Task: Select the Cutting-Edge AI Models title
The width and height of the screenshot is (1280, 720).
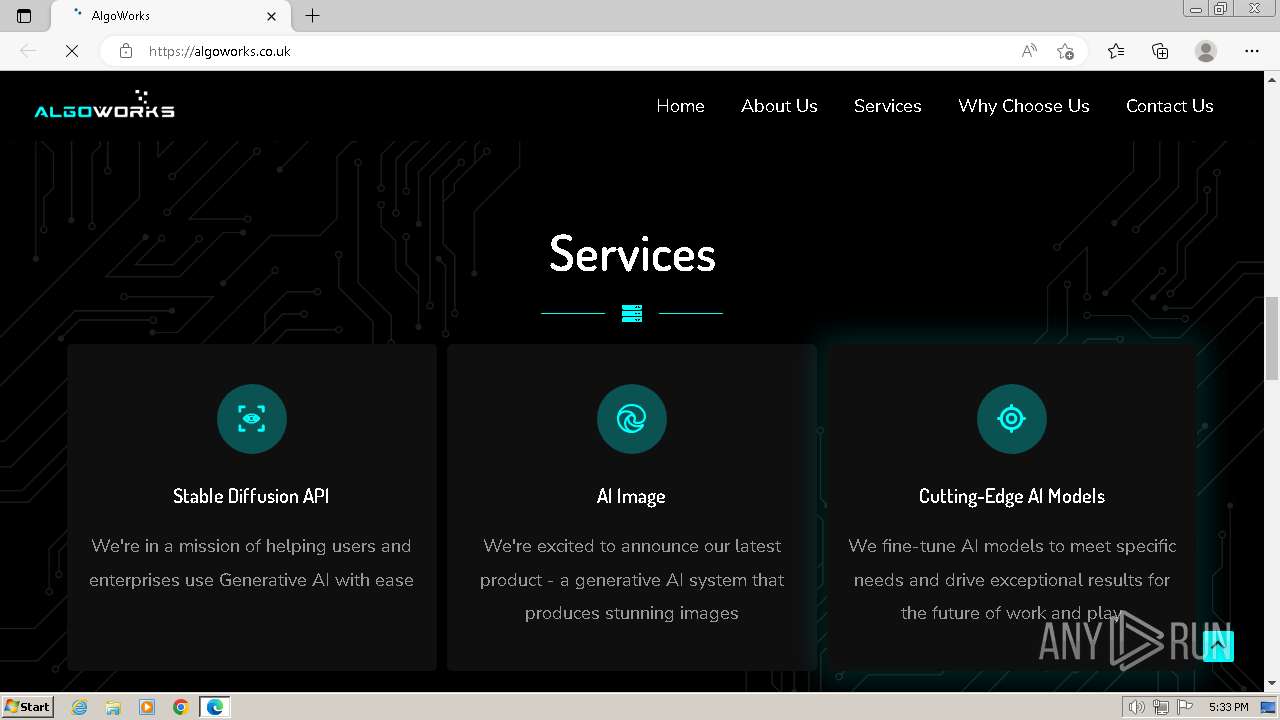Action: pyautogui.click(x=1012, y=496)
